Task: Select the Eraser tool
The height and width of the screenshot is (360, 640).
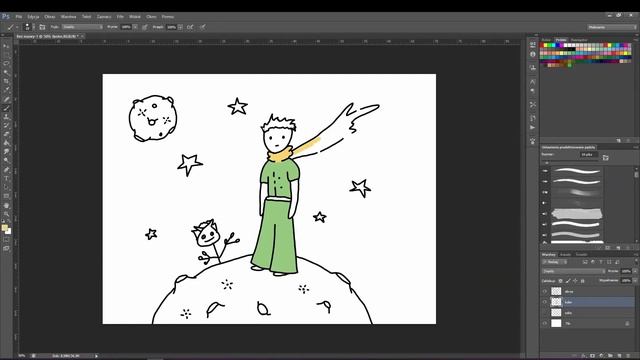Action: tap(6, 134)
